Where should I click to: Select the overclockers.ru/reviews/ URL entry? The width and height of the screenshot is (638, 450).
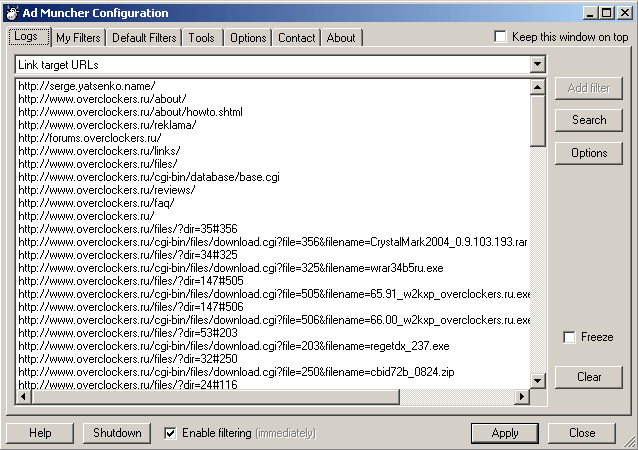[107, 190]
